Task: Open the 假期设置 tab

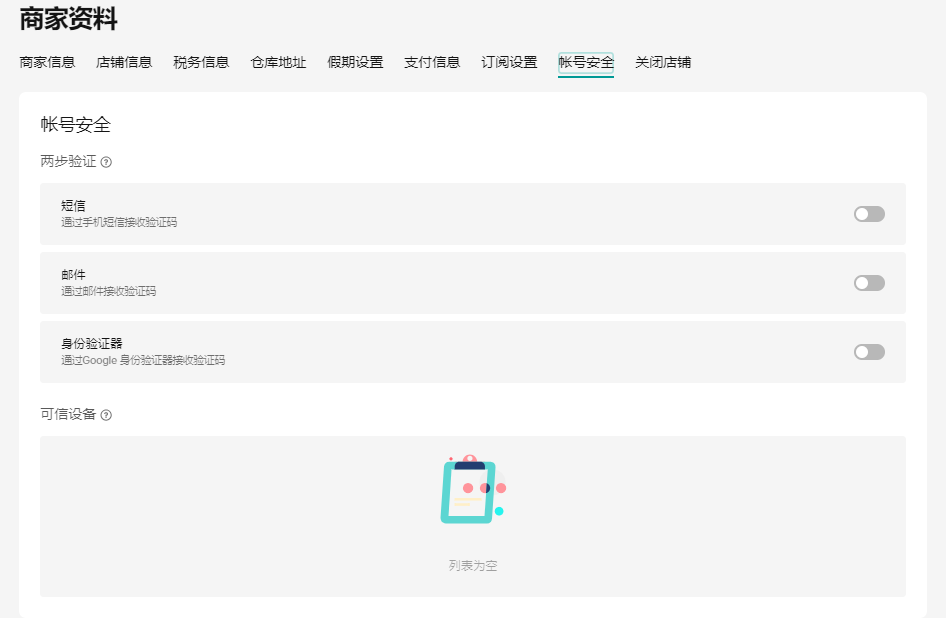Action: (x=355, y=62)
